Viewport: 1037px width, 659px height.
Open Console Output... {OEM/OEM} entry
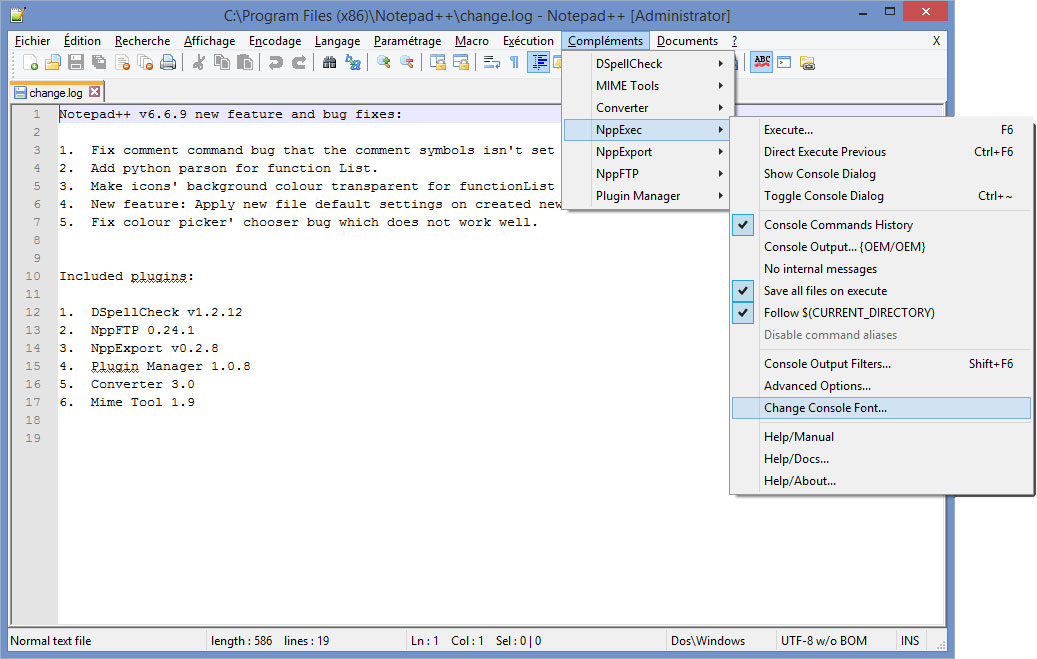tap(881, 247)
